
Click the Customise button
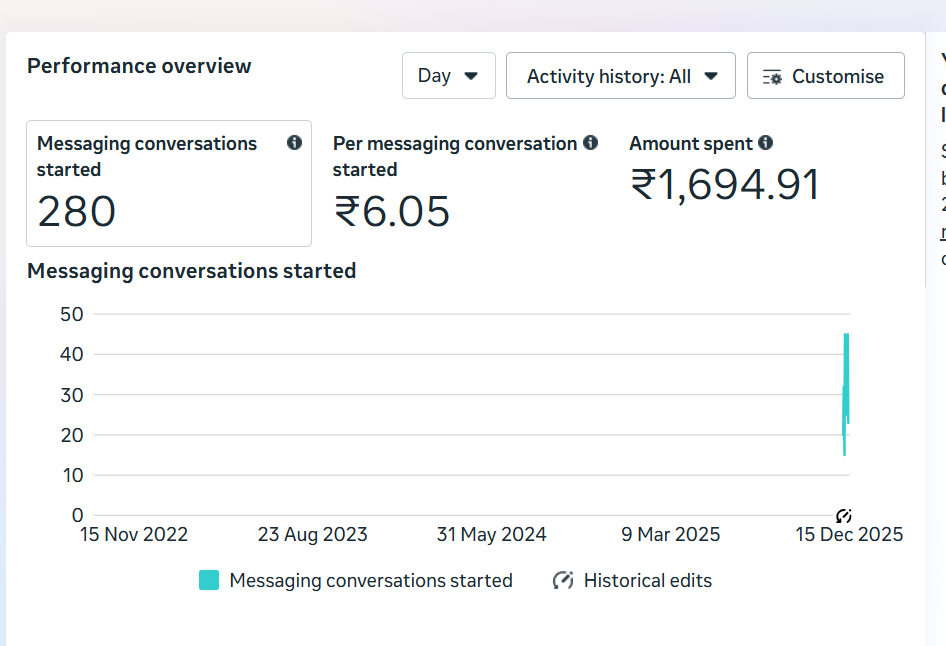pos(825,76)
